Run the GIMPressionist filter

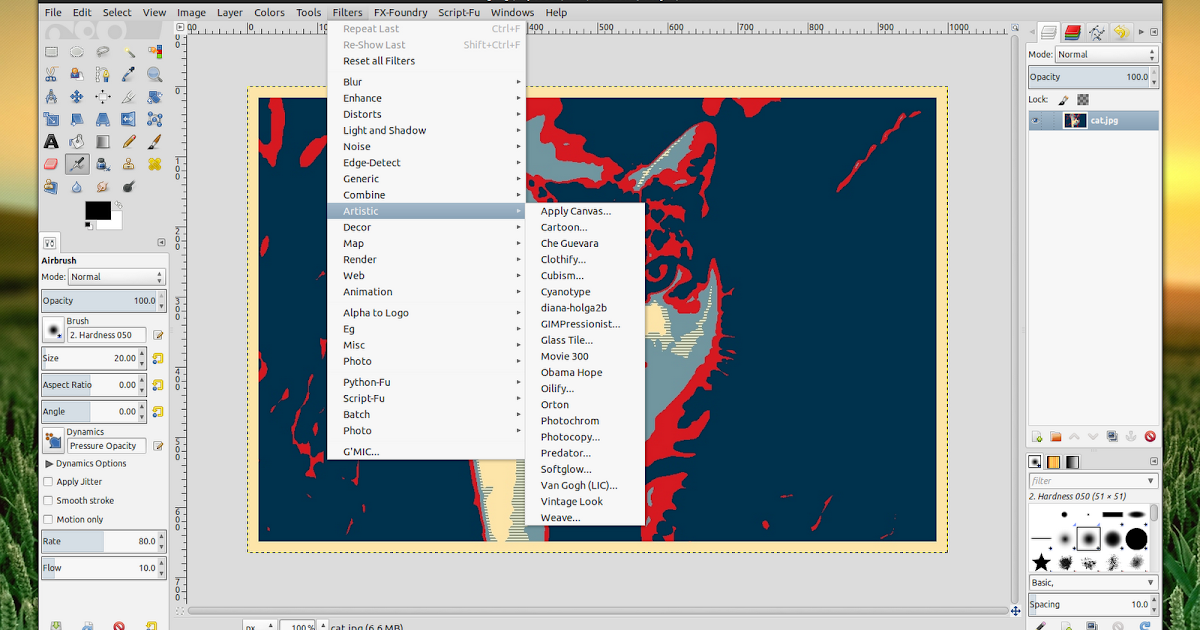coord(579,323)
